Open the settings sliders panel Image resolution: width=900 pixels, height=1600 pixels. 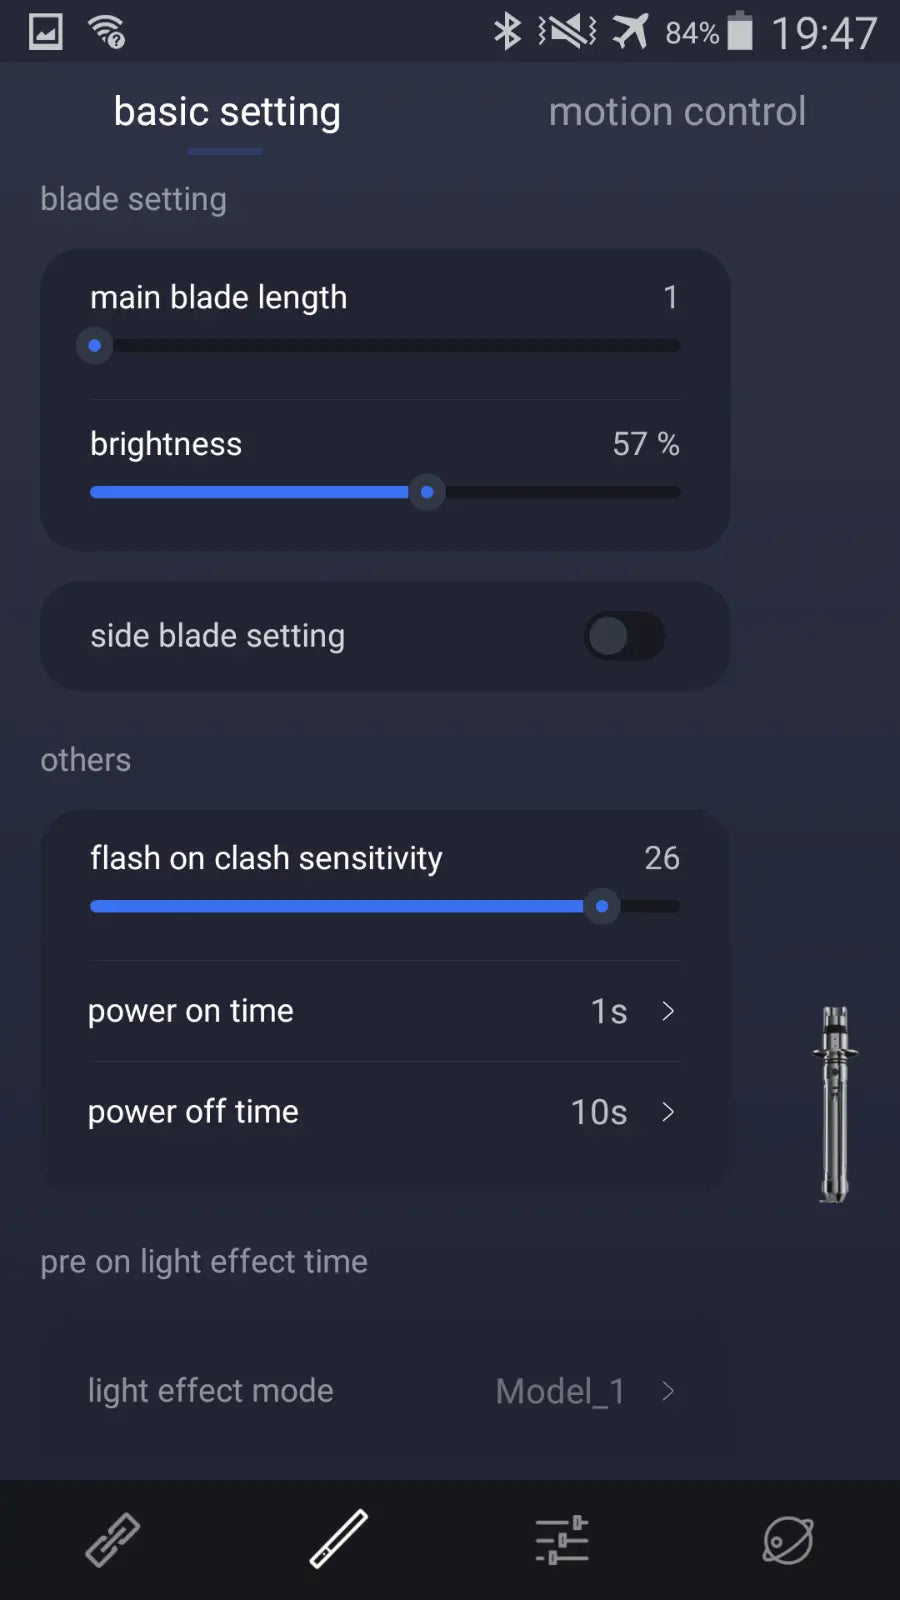coord(562,1538)
